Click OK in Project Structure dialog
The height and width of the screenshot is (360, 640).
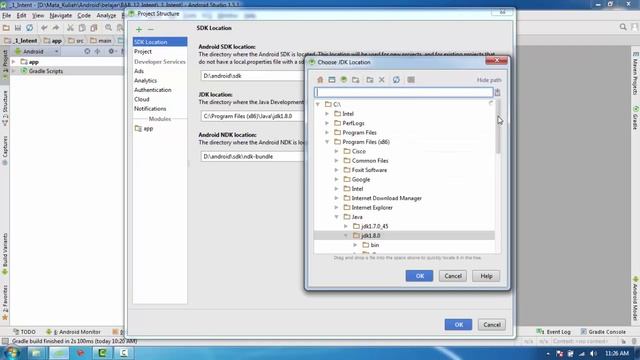458,325
